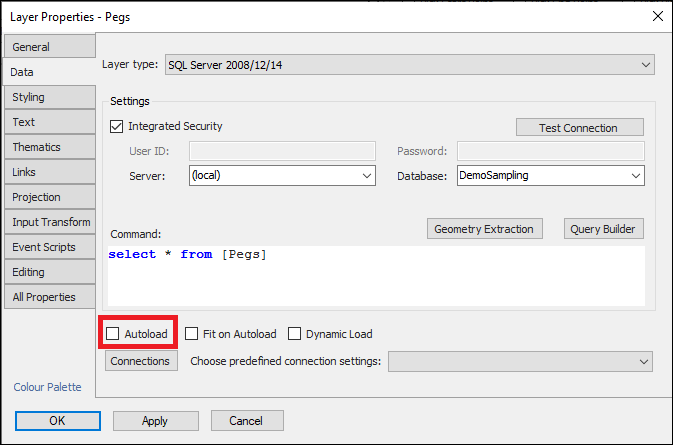Enable the Autoload checkbox

click(x=115, y=333)
